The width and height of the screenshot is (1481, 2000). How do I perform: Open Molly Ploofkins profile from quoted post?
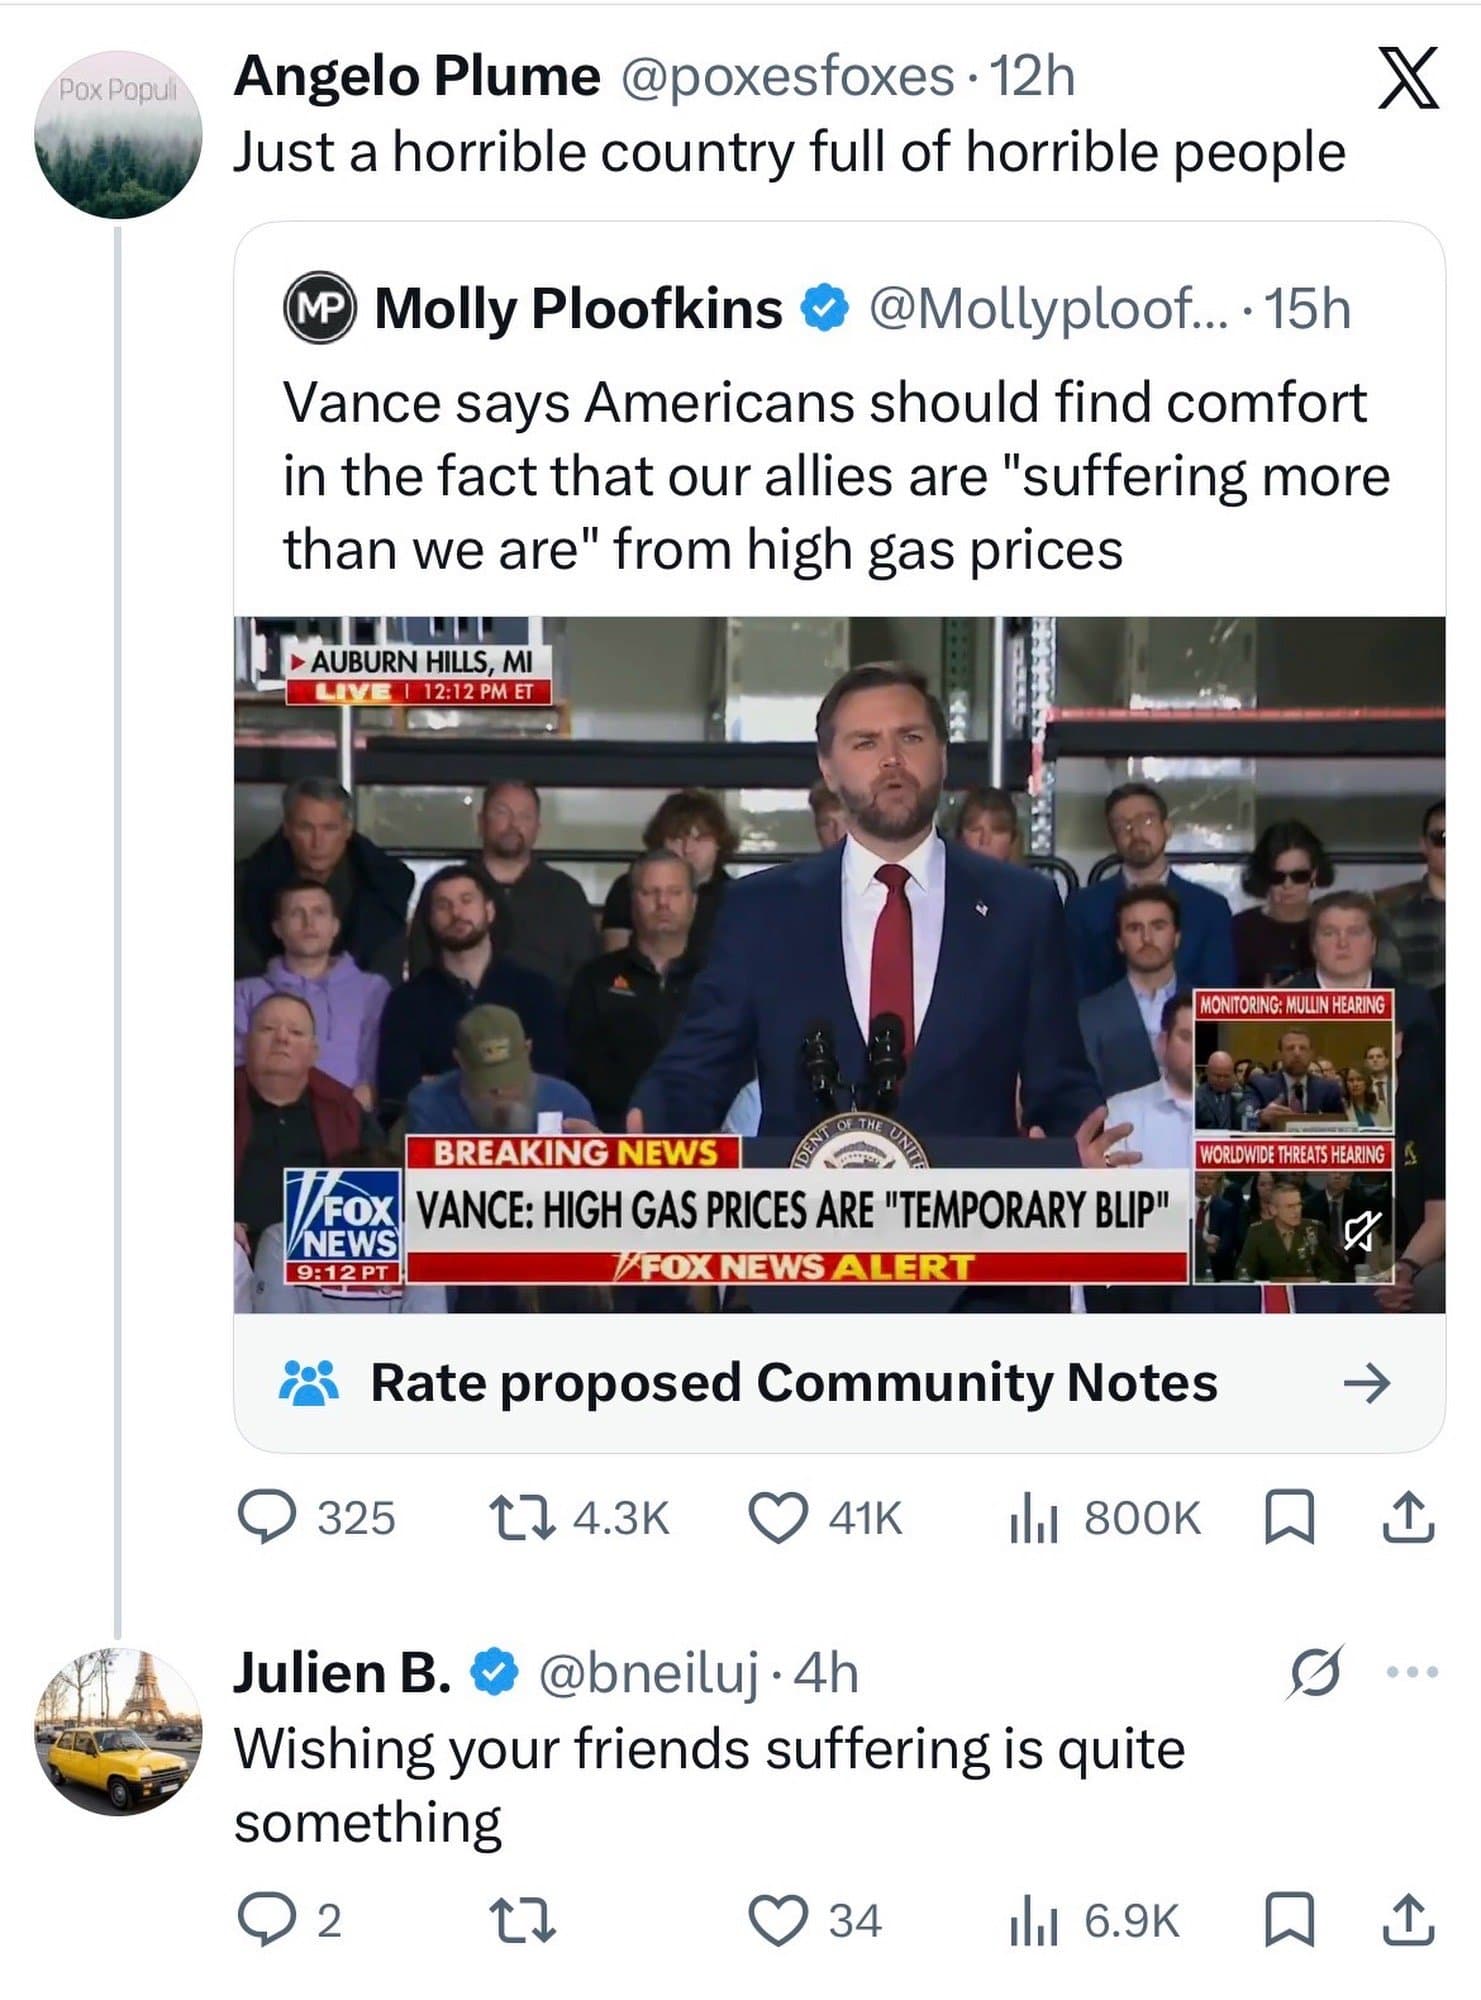[577, 308]
